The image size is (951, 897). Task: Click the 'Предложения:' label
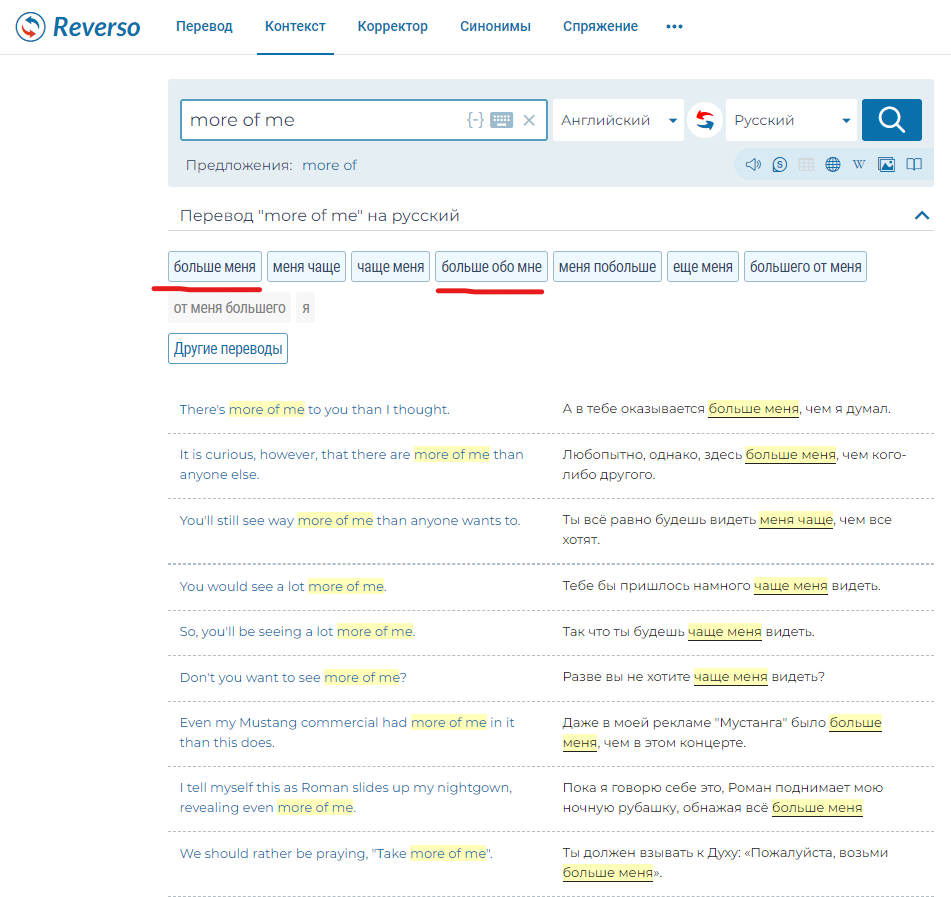click(239, 165)
